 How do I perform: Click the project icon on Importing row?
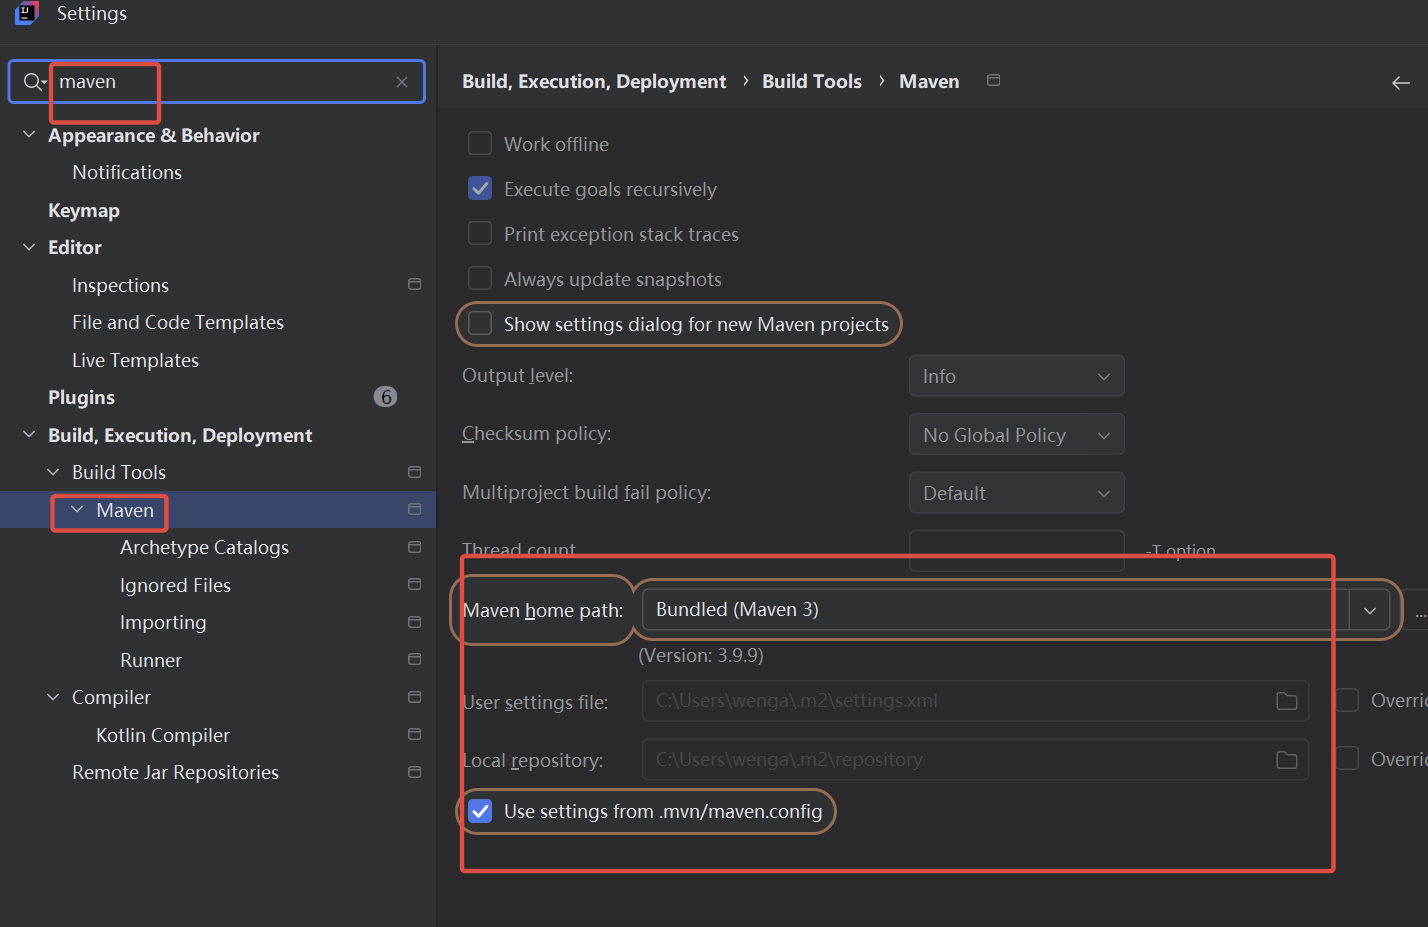pyautogui.click(x=414, y=622)
